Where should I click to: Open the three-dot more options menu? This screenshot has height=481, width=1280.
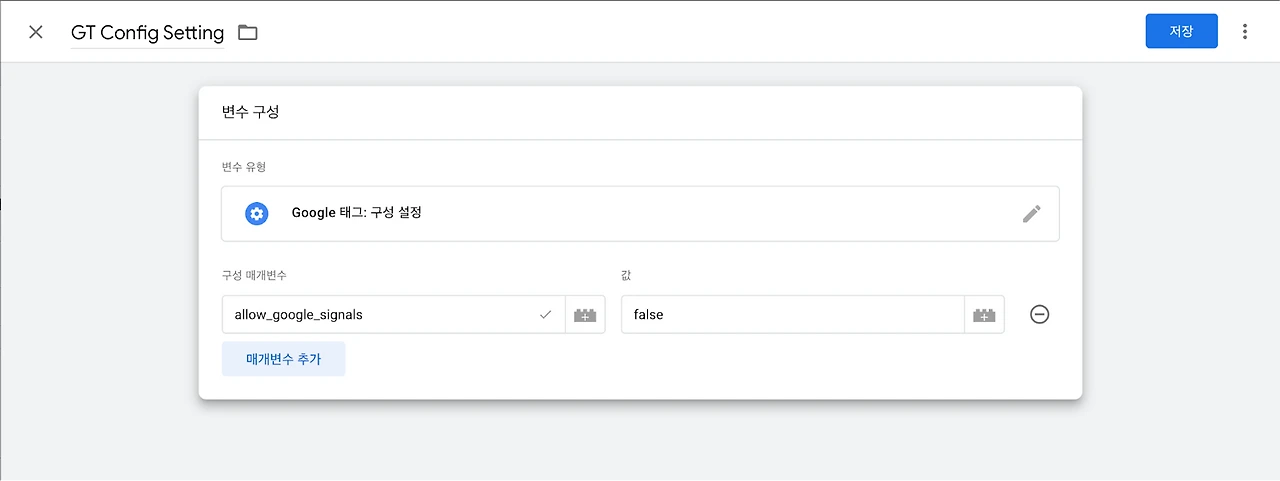(x=1245, y=32)
